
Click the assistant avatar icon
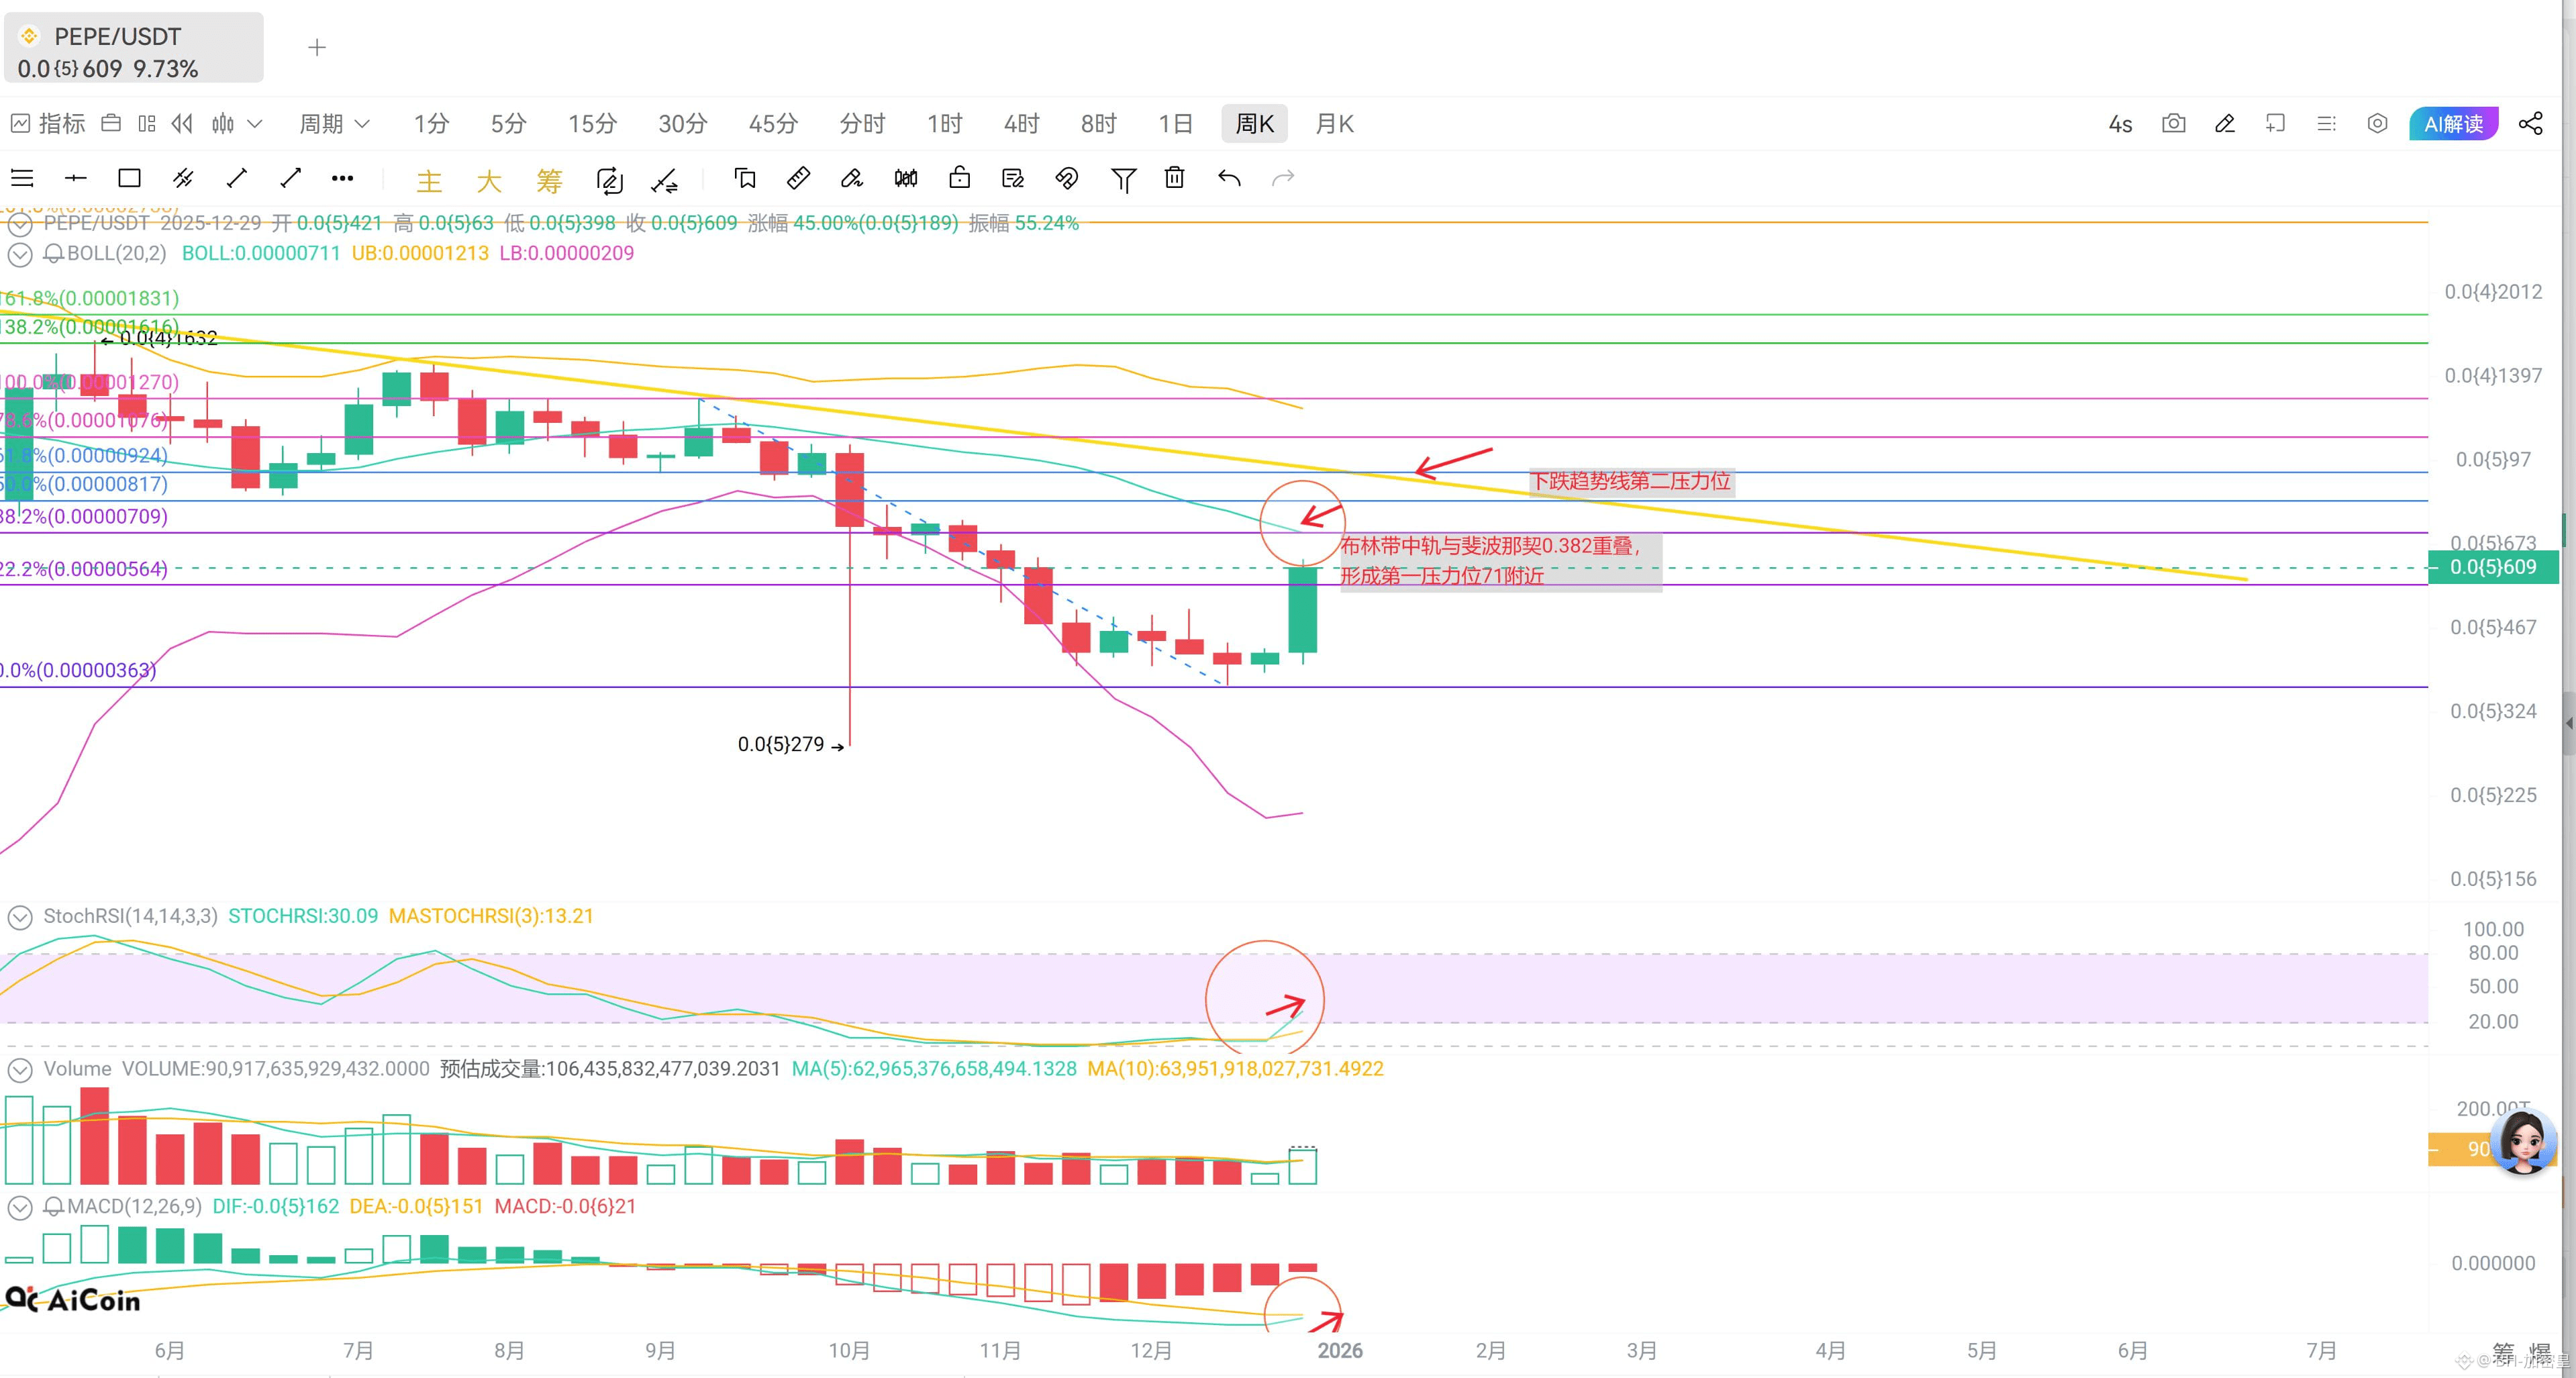[2523, 1143]
